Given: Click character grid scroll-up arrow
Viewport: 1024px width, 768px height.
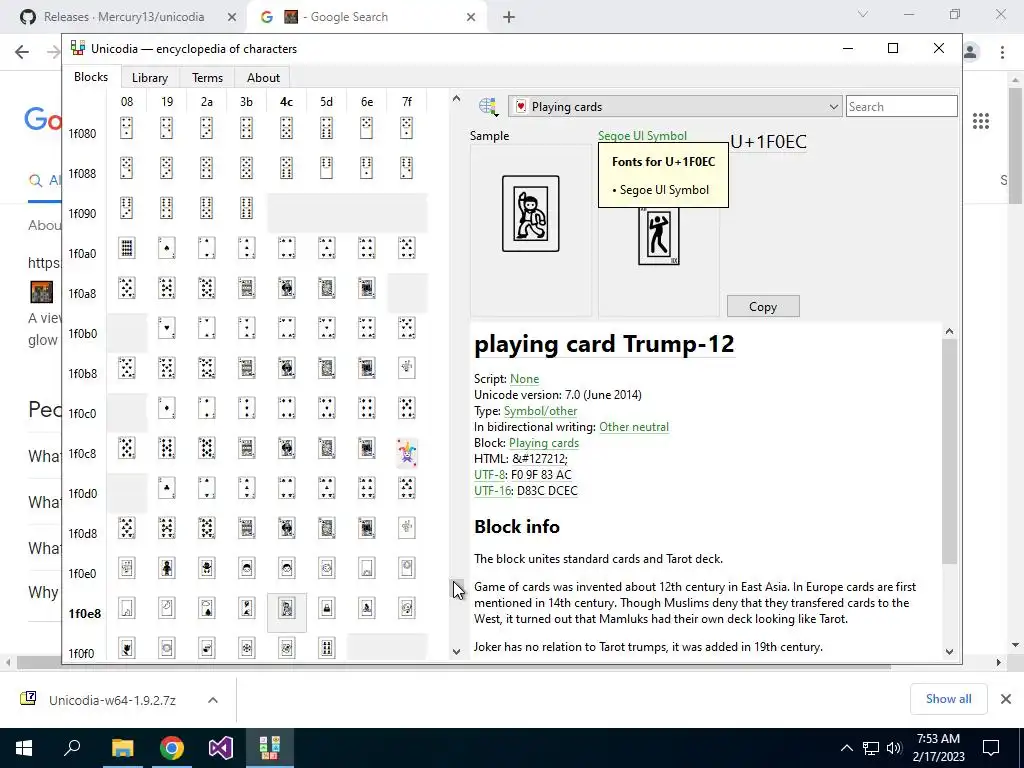Looking at the screenshot, I should coord(456,98).
